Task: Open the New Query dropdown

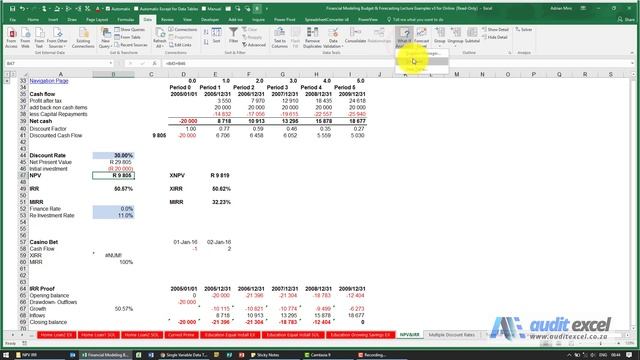Action: pos(105,38)
